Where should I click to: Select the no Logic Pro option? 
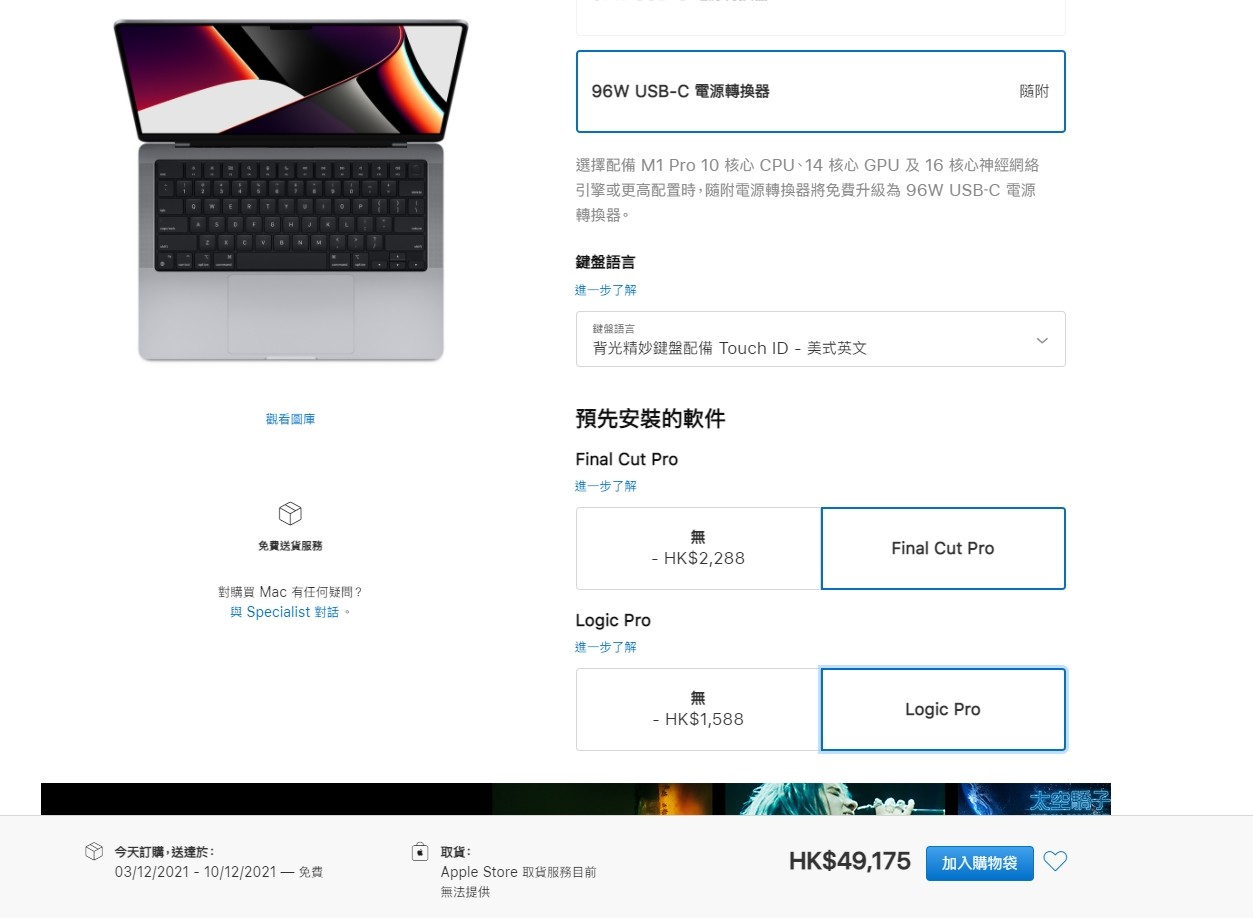(698, 709)
